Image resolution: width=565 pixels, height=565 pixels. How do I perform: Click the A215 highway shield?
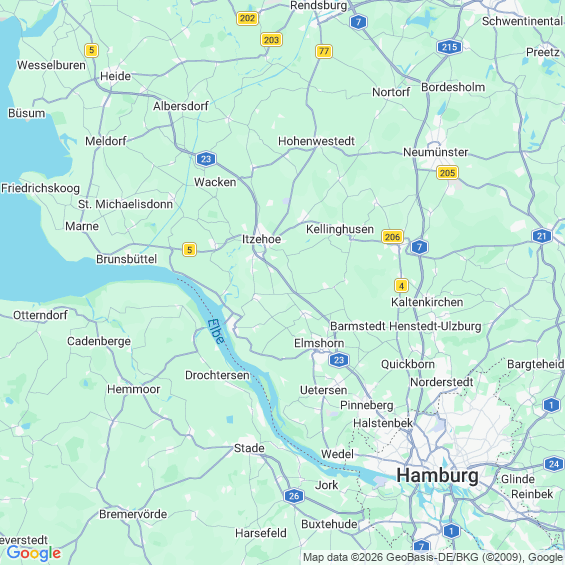tap(449, 47)
